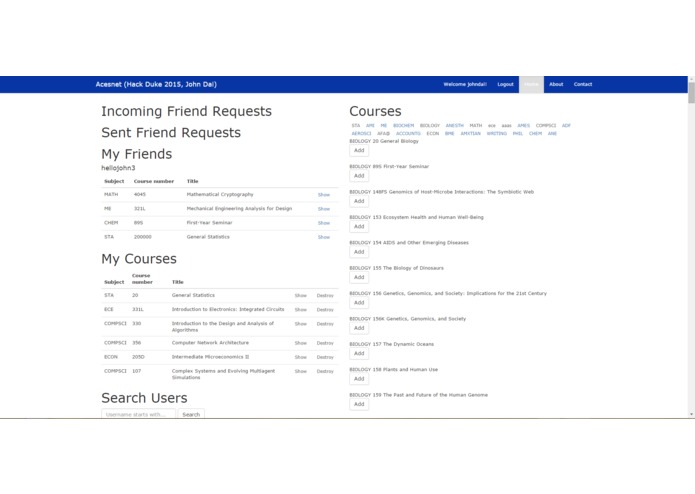Show my ECON 205D Intermediate Microeconomics II
The image size is (695, 494).
coord(301,357)
